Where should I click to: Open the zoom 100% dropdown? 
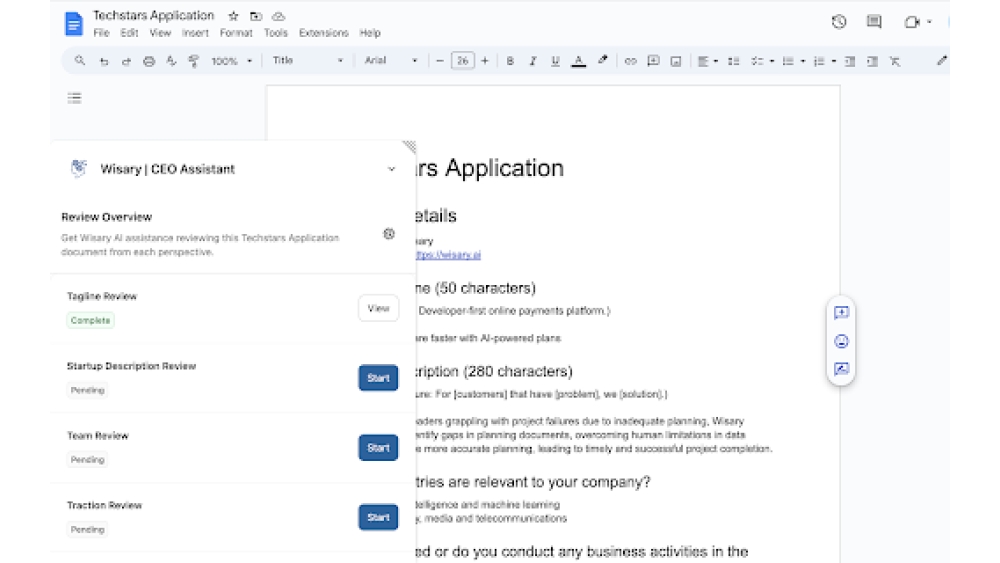232,61
